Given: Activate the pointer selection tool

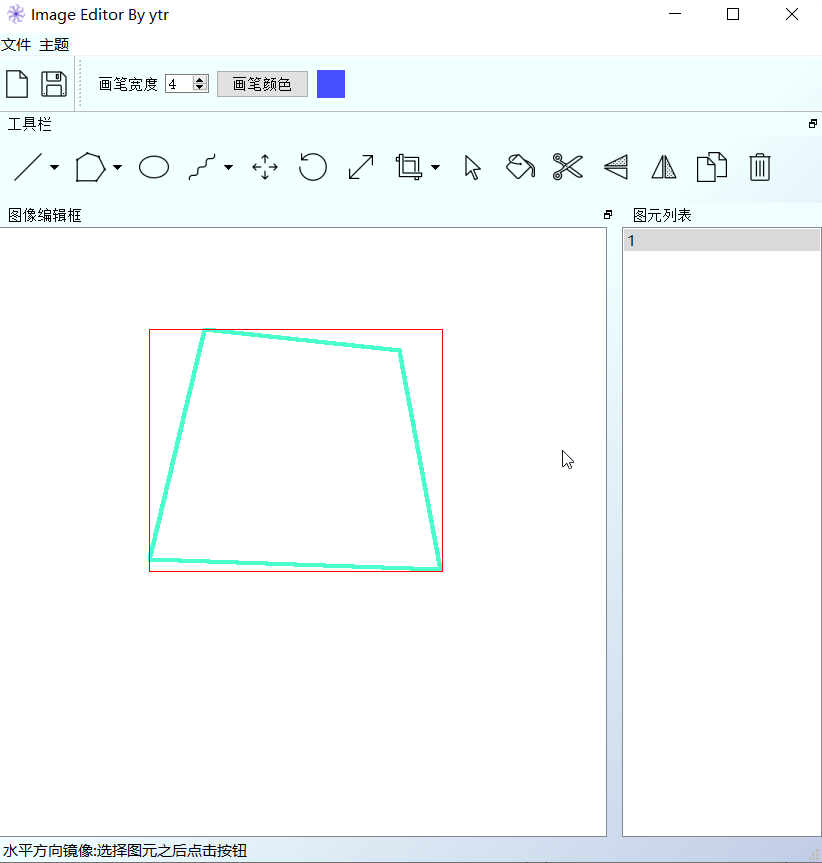Looking at the screenshot, I should [x=472, y=167].
